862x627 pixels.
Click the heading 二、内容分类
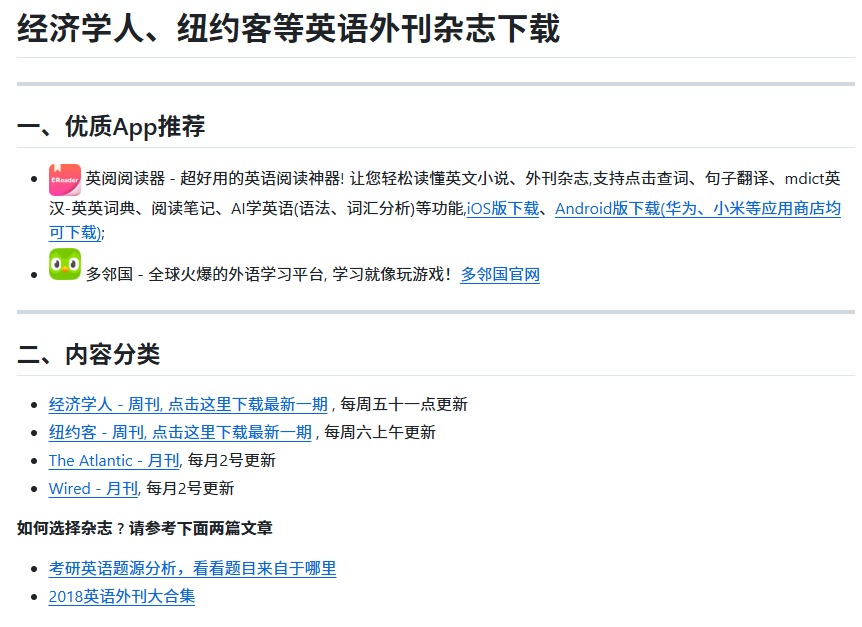click(89, 354)
